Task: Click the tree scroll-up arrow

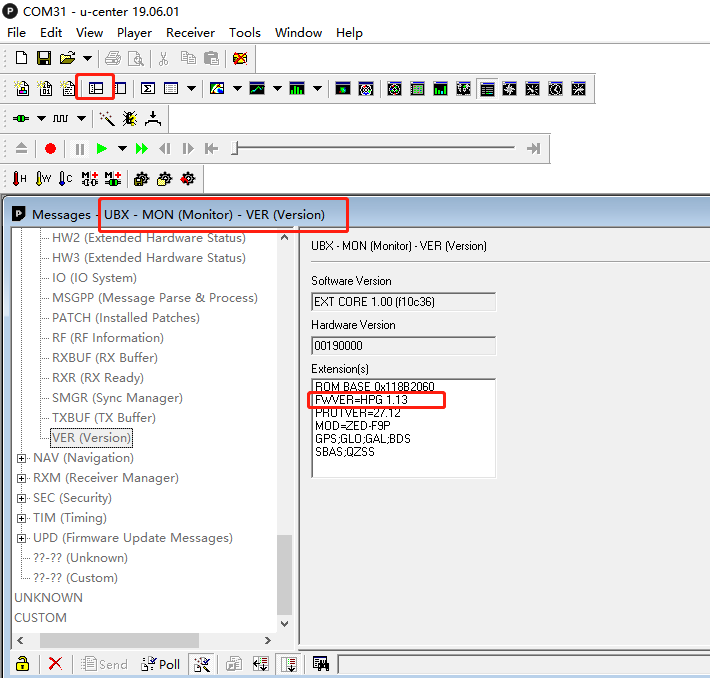Action: click(284, 237)
